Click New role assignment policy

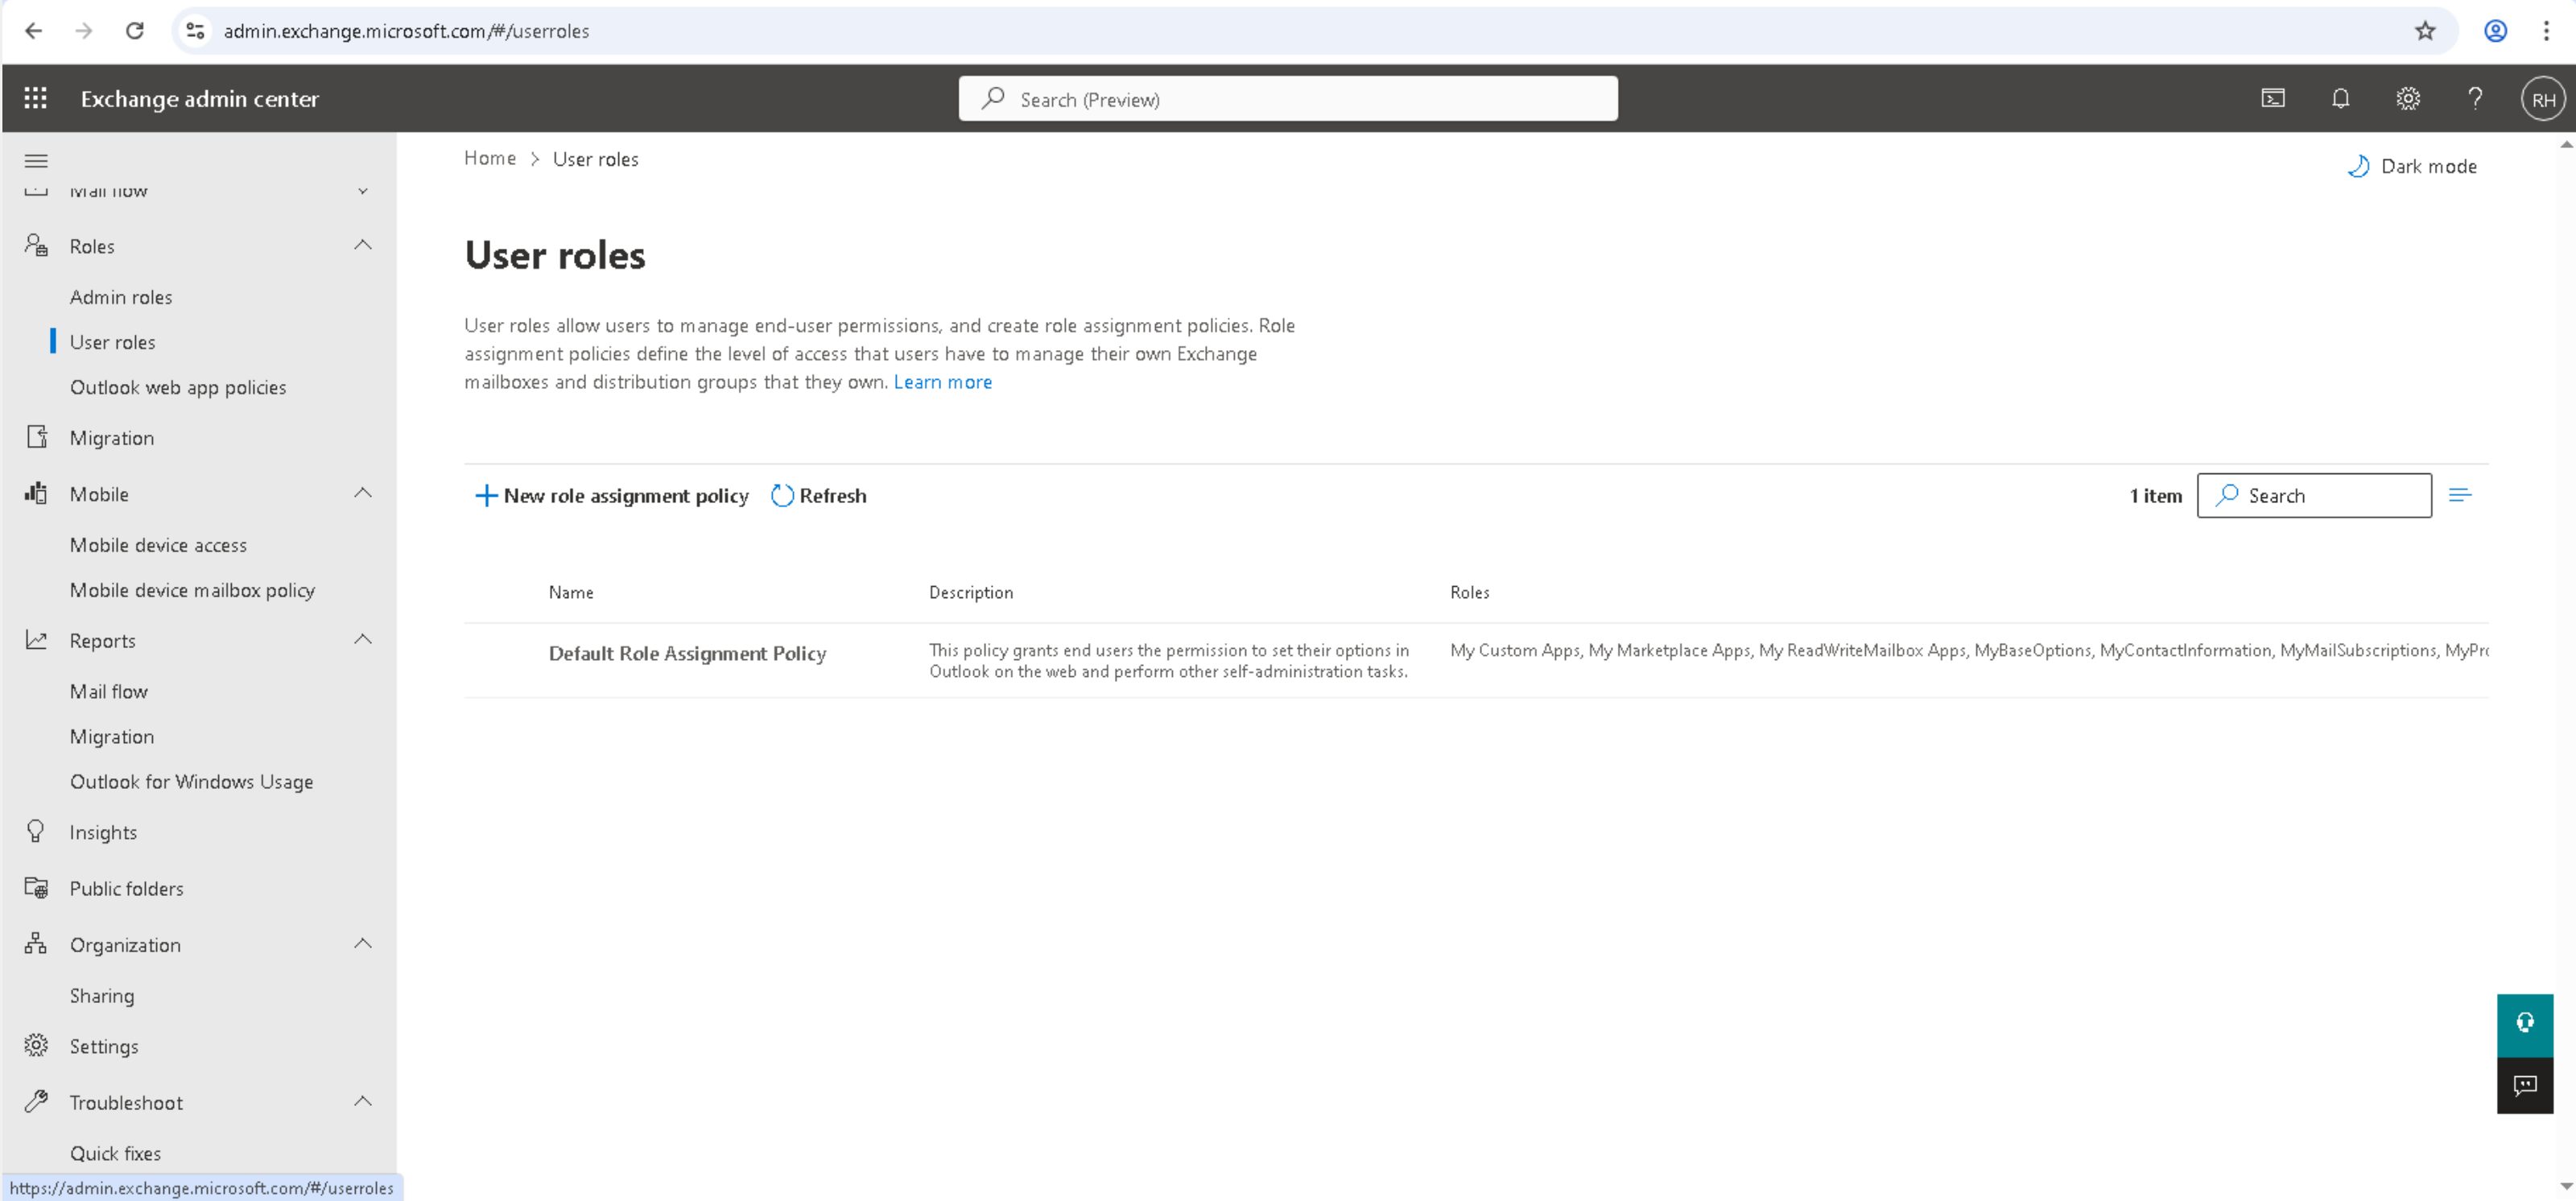[x=611, y=496]
